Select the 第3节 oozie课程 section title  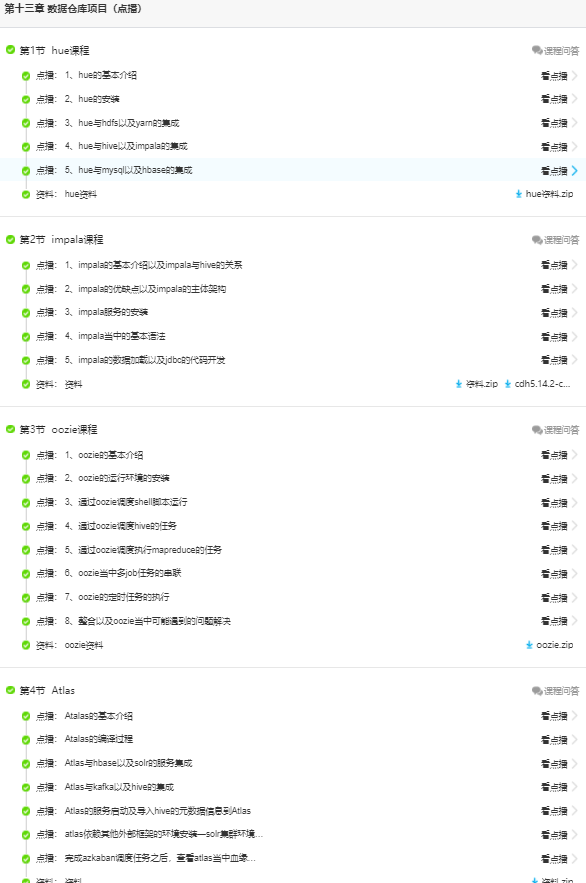[59, 429]
